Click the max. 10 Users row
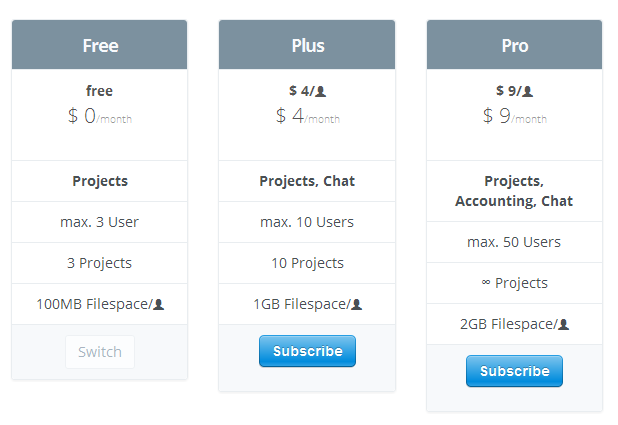This screenshot has width=618, height=425. 307,222
